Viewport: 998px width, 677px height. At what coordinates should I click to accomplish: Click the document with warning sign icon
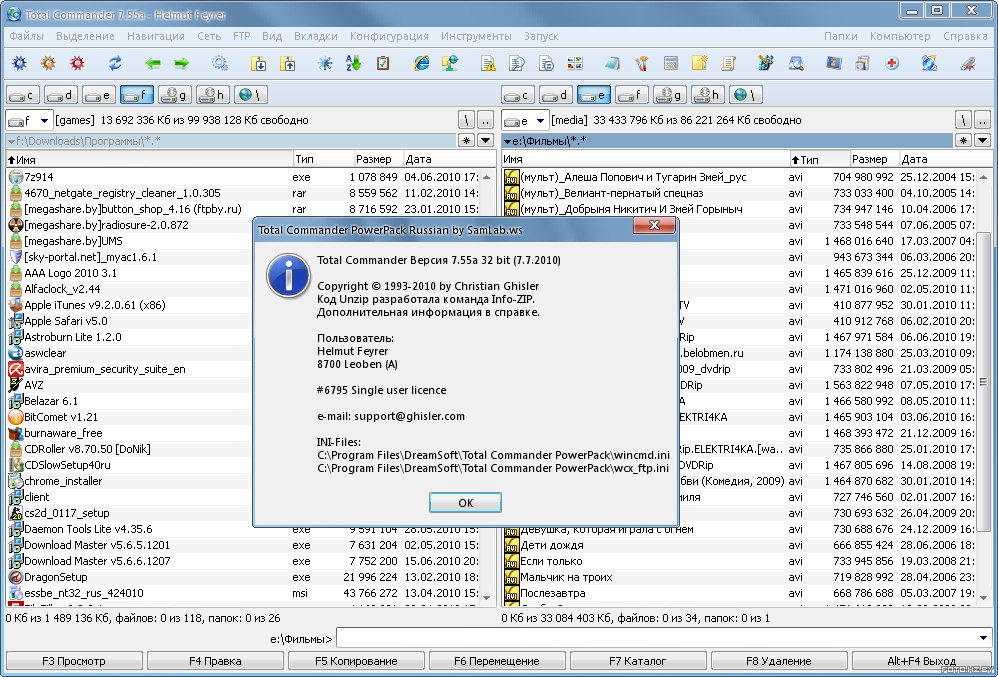point(488,63)
